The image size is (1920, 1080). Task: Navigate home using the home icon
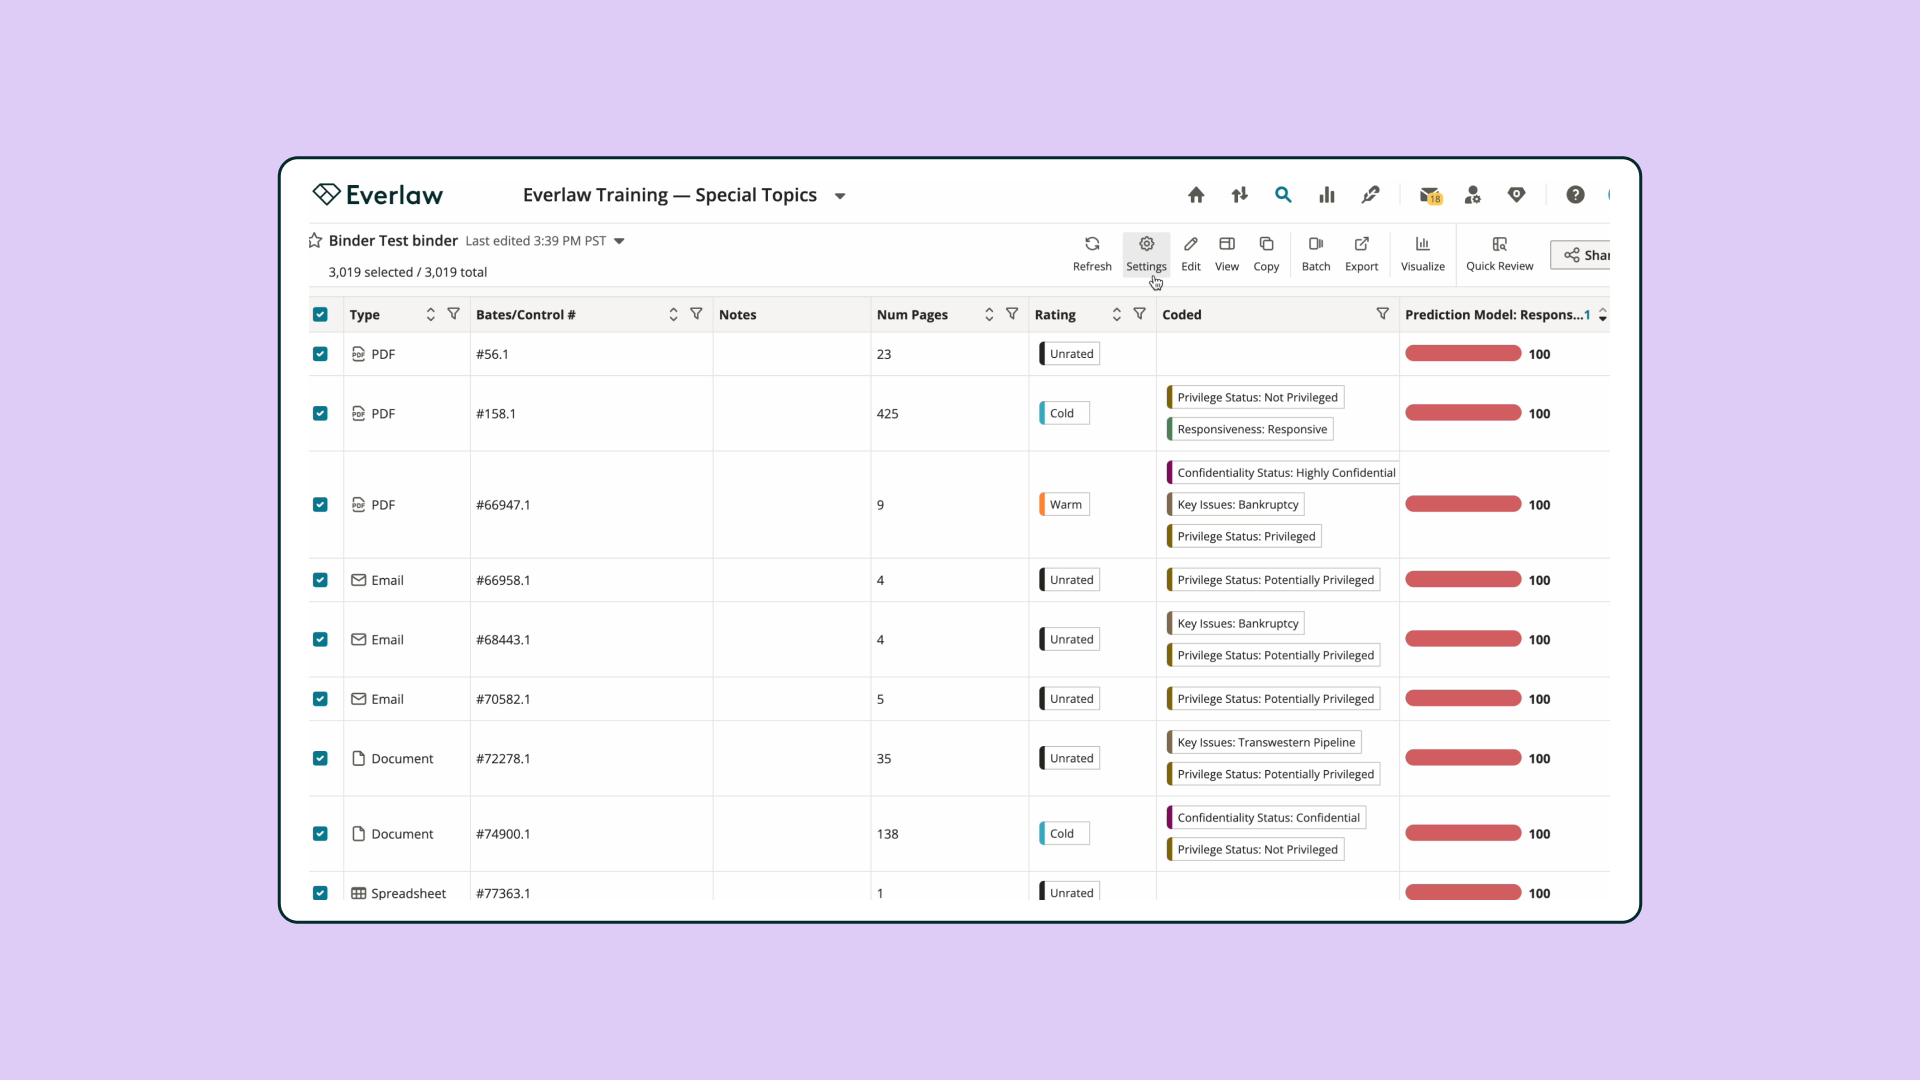click(x=1196, y=195)
